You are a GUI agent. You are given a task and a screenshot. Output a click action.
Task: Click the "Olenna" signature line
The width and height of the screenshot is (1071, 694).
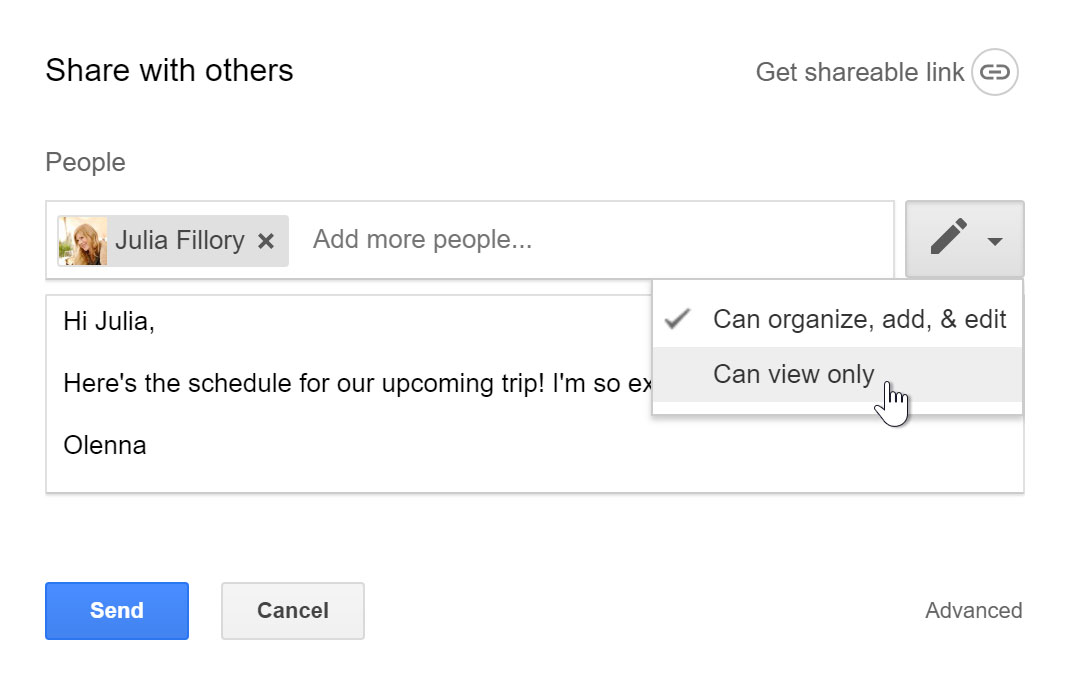click(x=105, y=445)
